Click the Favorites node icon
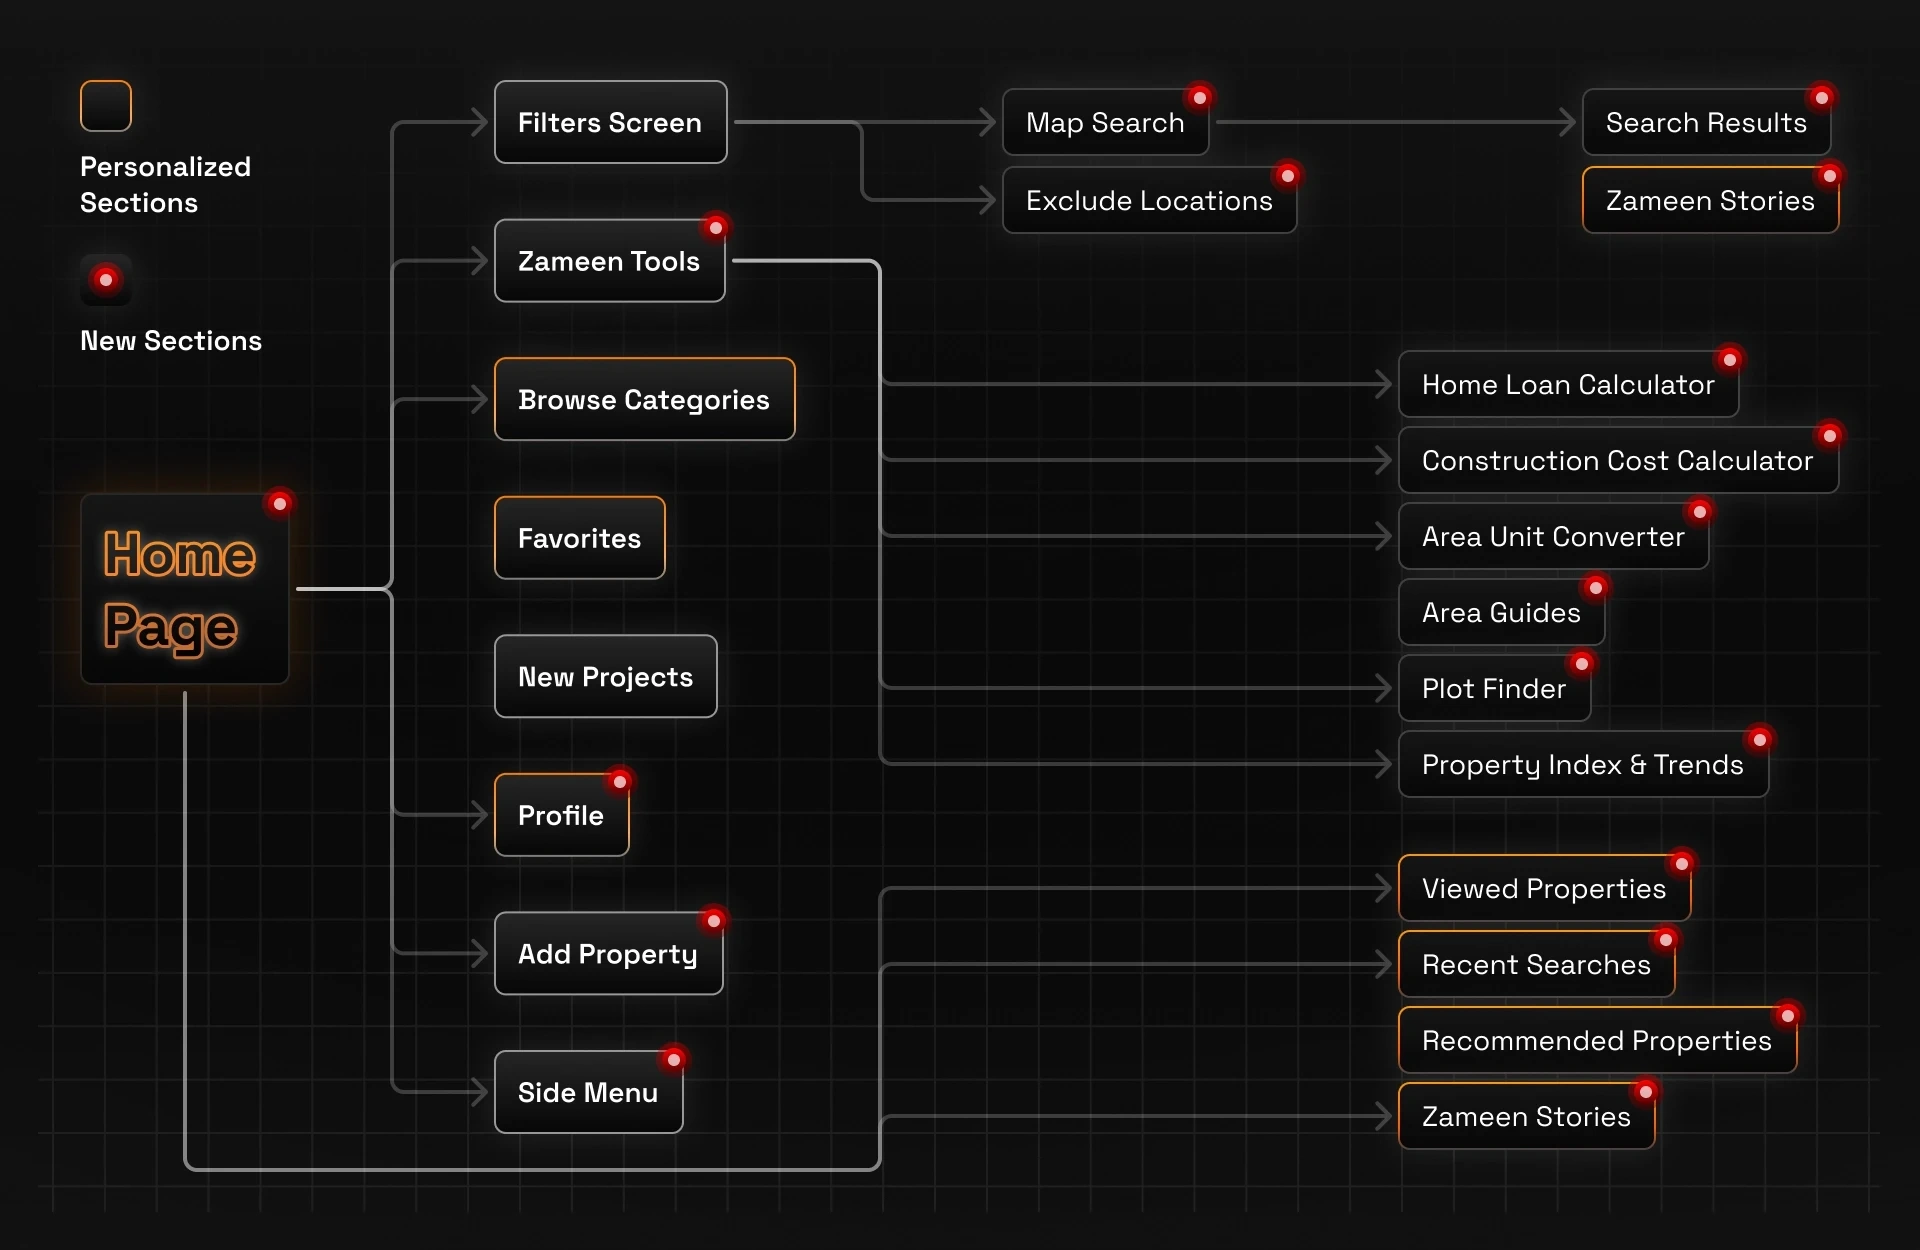The image size is (1920, 1250). point(579,539)
